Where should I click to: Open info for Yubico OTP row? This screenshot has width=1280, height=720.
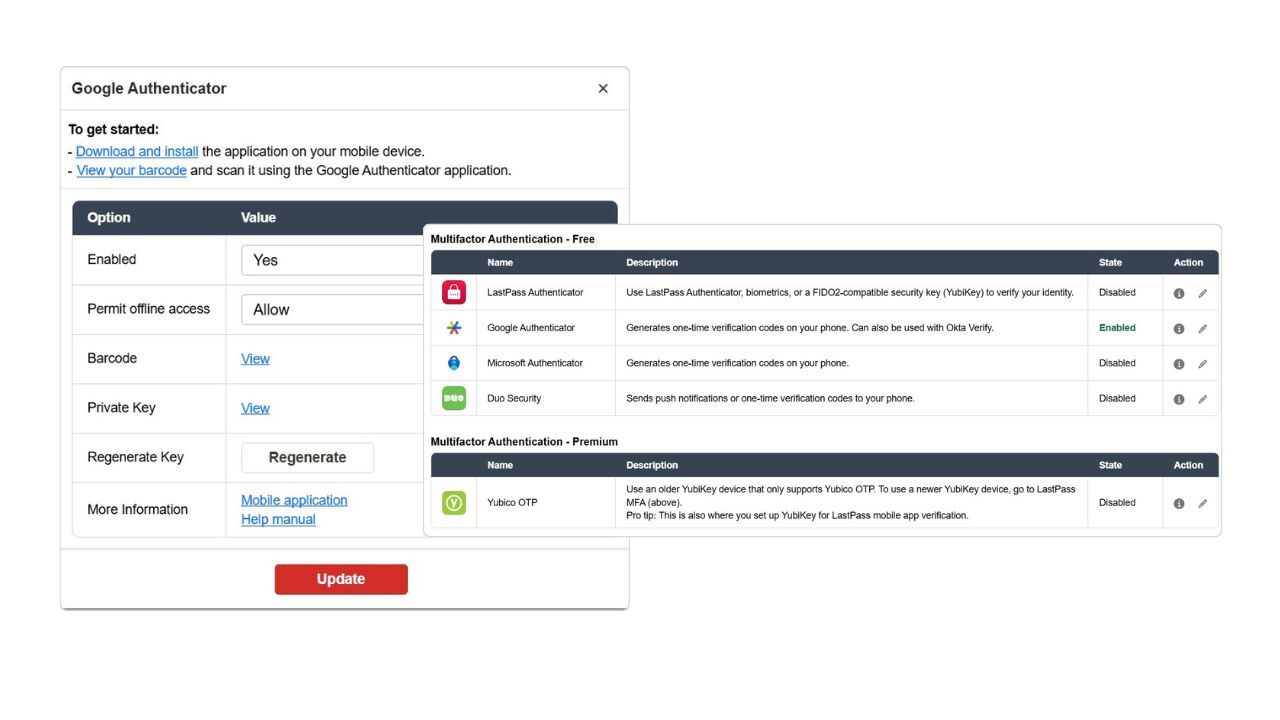pyautogui.click(x=1179, y=503)
